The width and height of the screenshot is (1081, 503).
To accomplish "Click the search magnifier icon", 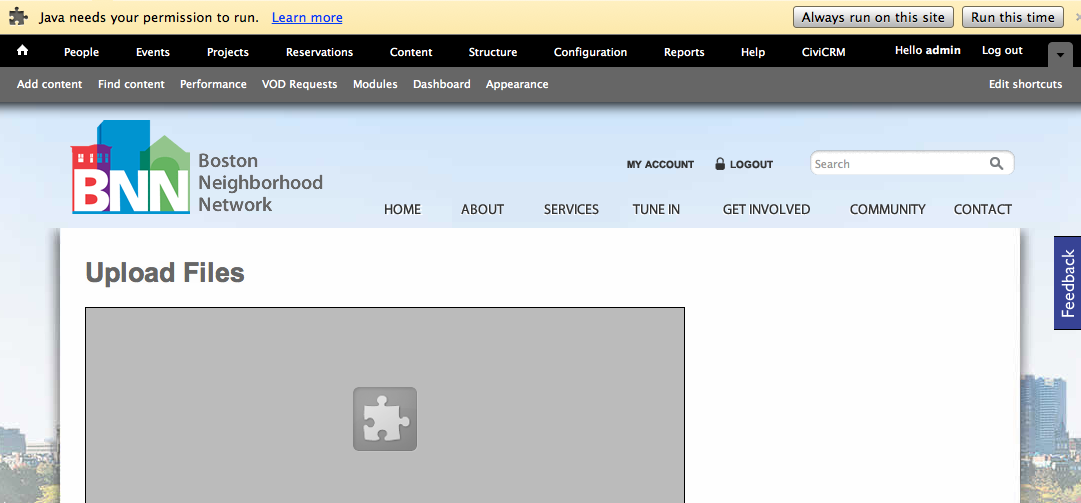I will [996, 163].
